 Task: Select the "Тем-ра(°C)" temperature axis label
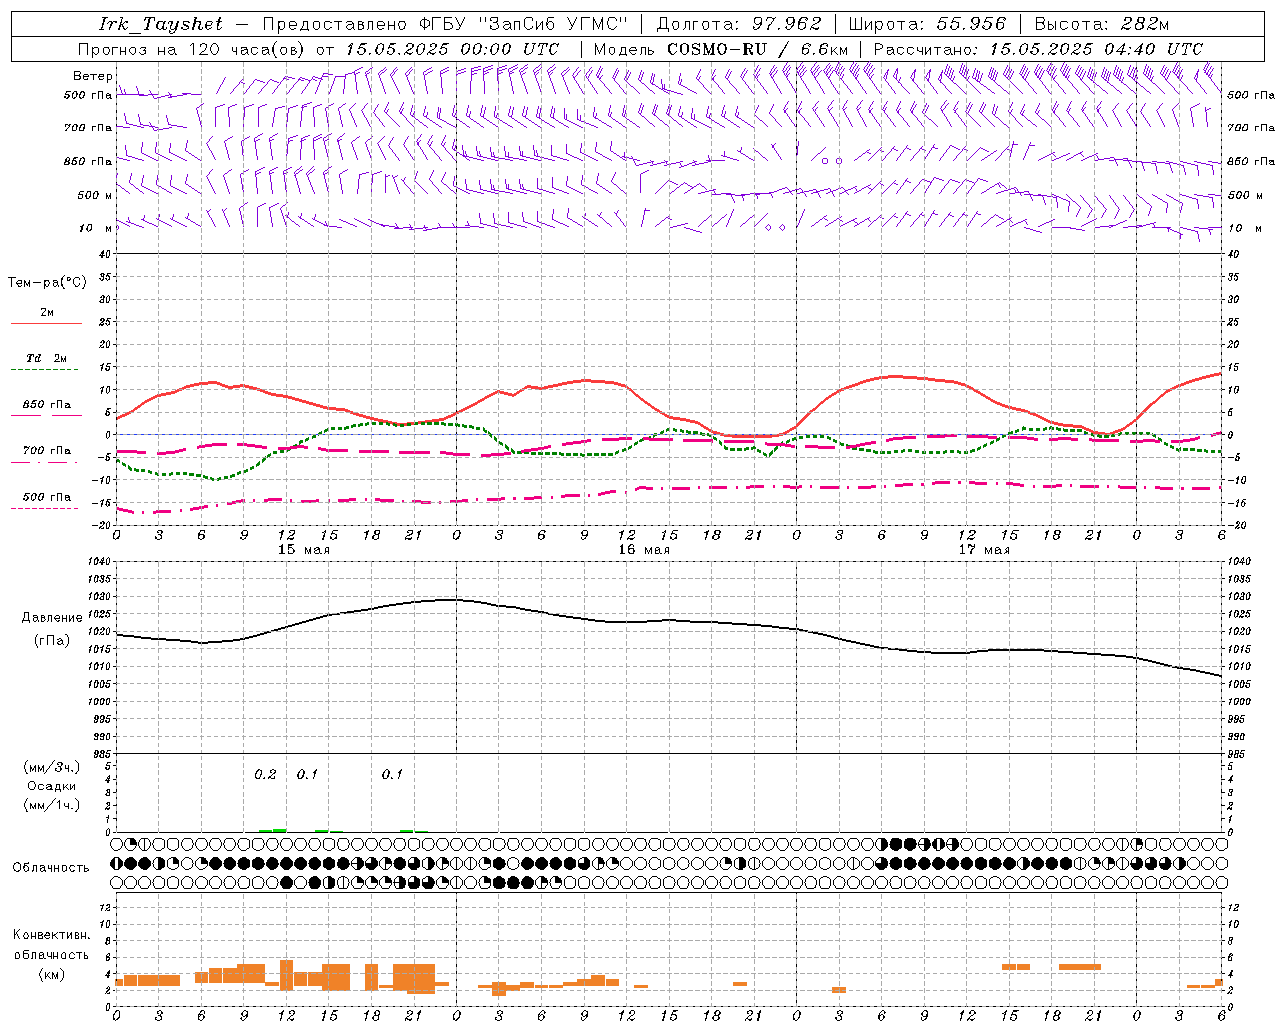click(x=47, y=283)
